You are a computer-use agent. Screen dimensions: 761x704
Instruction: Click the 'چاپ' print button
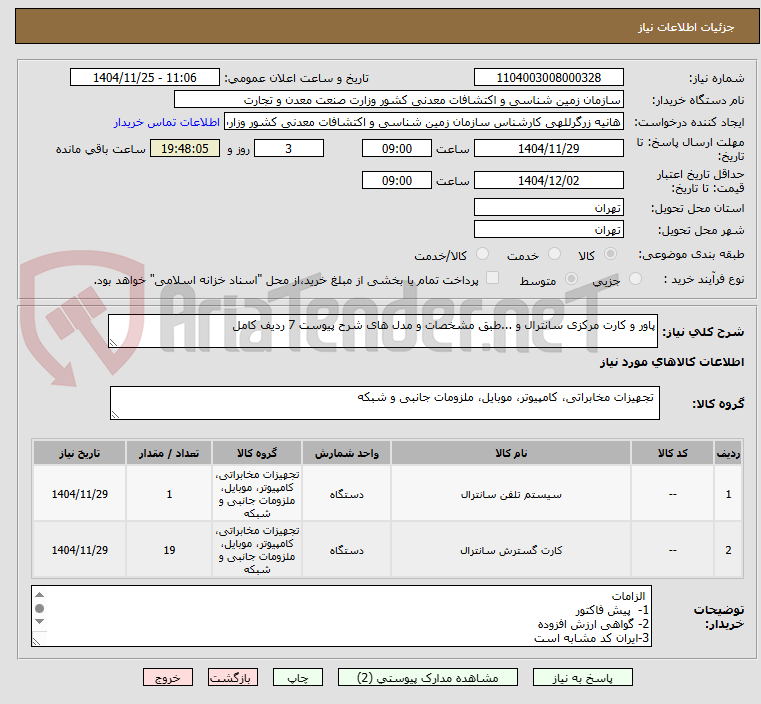click(298, 677)
